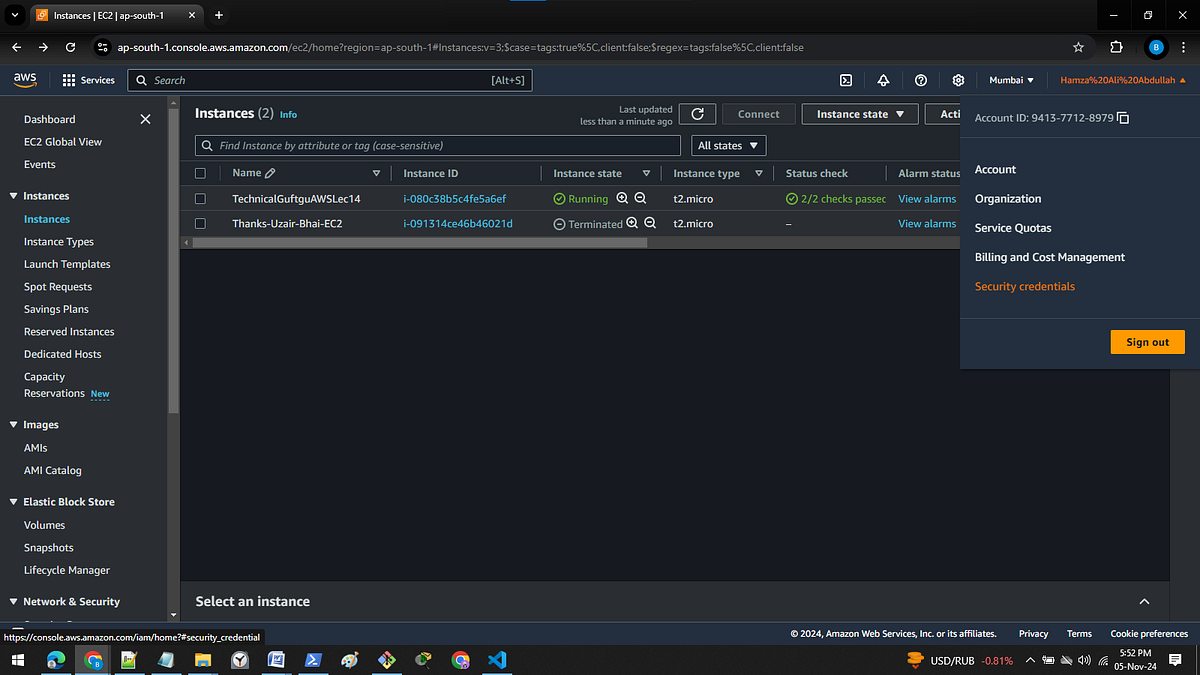Click the Find Instance search field

[435, 145]
